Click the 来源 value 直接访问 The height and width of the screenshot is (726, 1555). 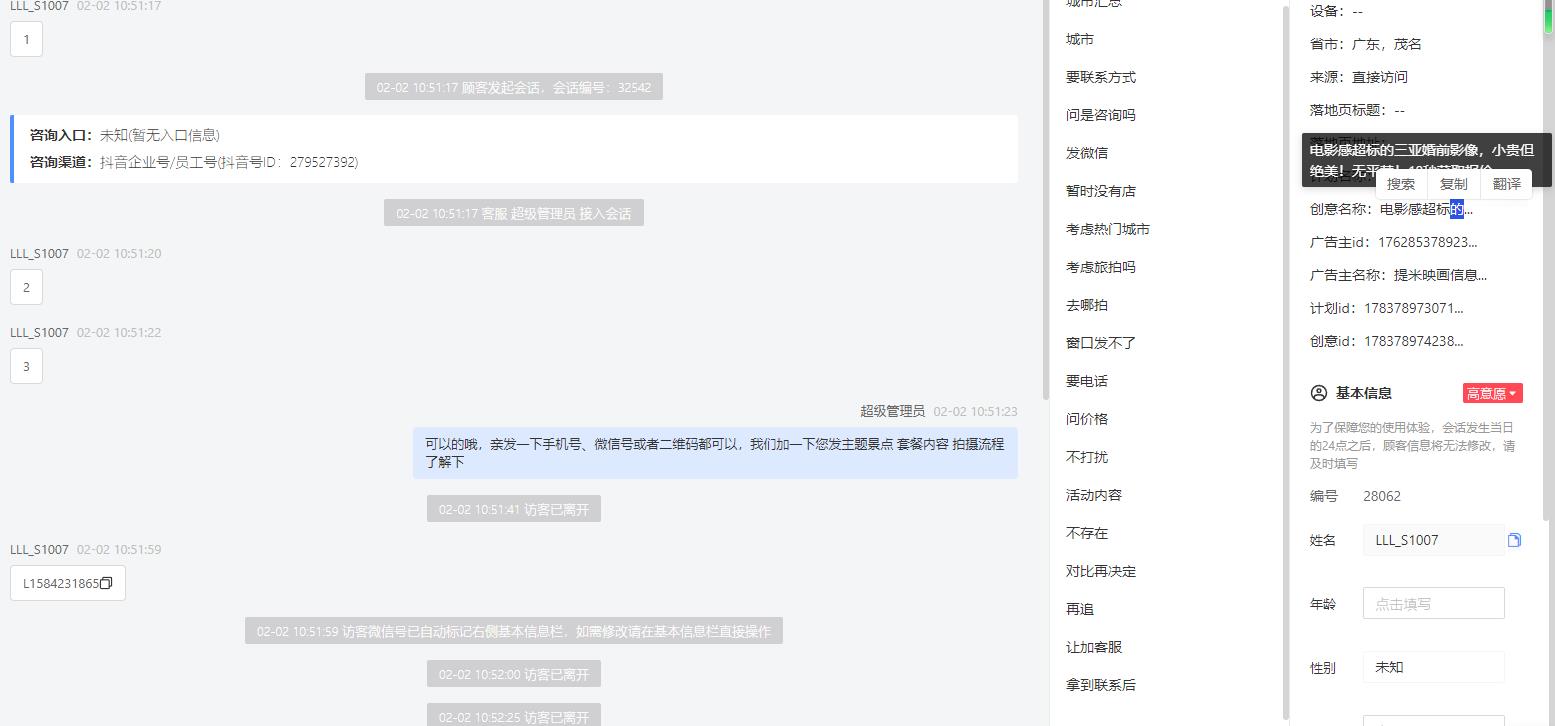(1379, 77)
